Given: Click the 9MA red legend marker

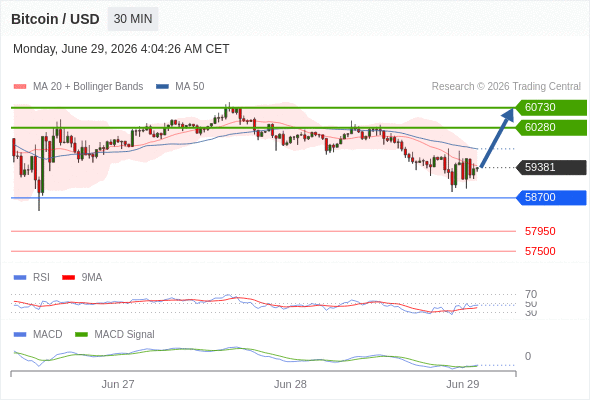Looking at the screenshot, I should pos(68,278).
